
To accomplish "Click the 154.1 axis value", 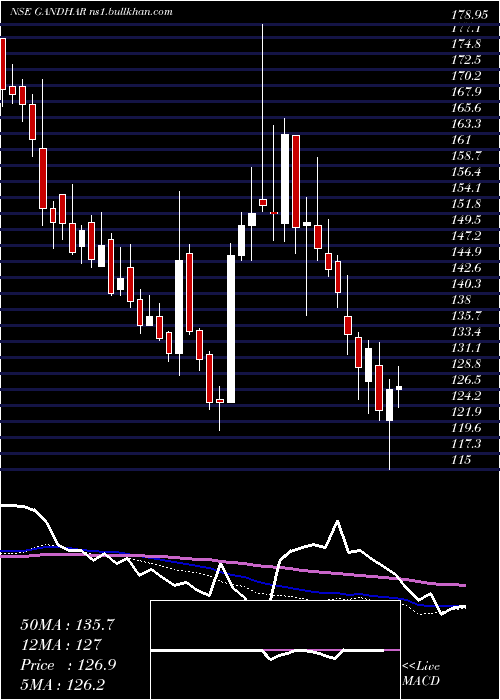I will point(467,188).
